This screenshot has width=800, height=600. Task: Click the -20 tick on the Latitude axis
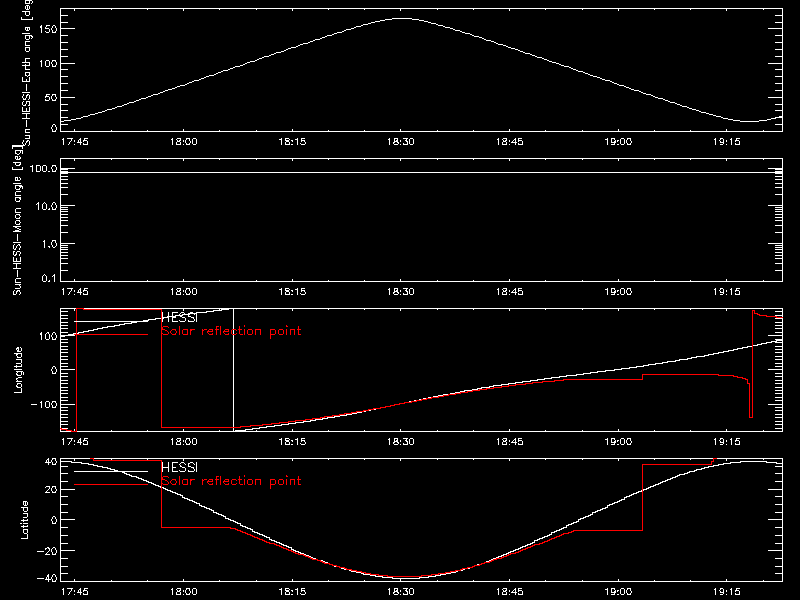pos(47,551)
